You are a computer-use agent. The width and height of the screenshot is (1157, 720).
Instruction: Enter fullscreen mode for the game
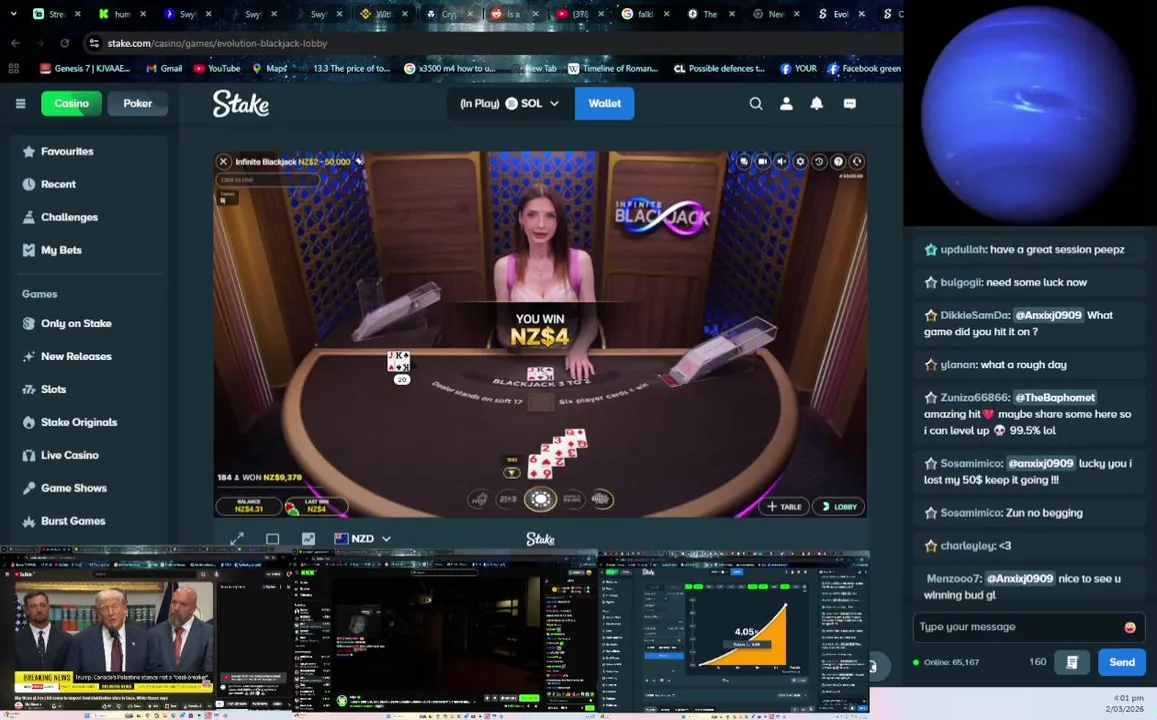[x=237, y=539]
